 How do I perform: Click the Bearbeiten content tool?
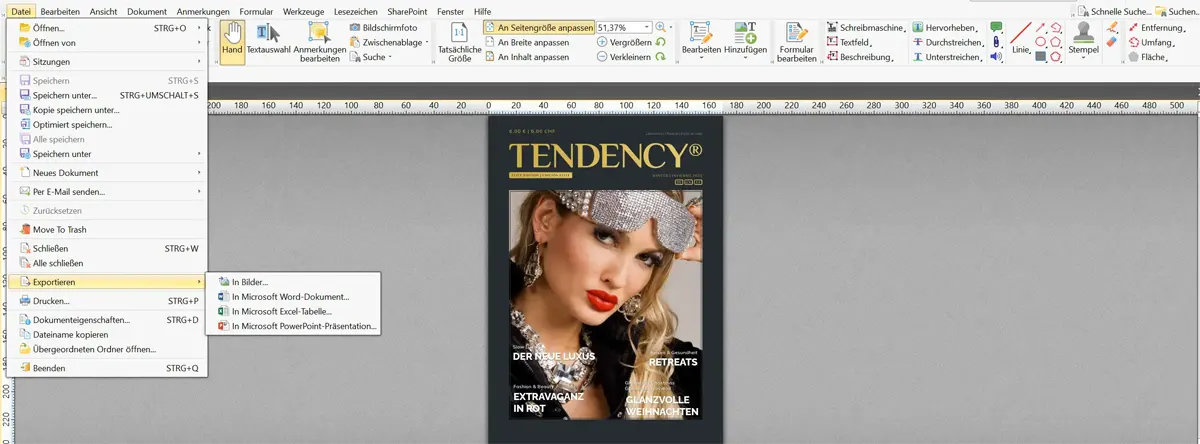(x=701, y=42)
